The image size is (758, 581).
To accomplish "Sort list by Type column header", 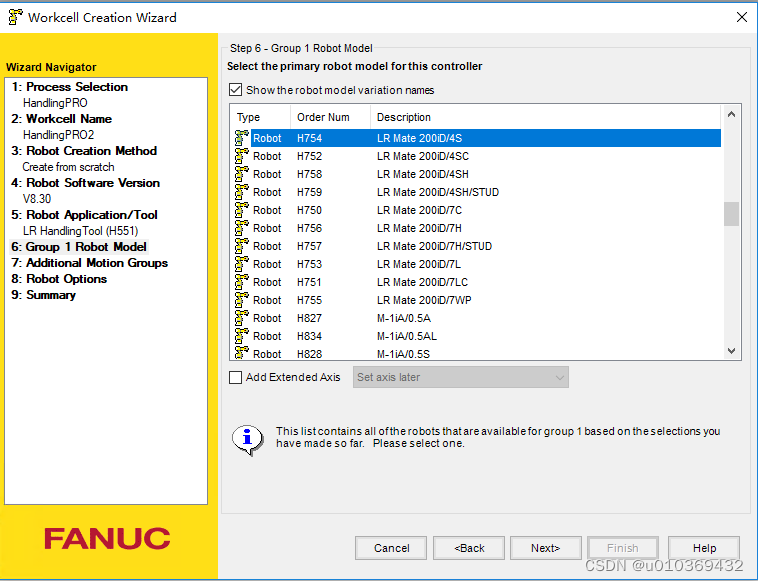I will [261, 117].
